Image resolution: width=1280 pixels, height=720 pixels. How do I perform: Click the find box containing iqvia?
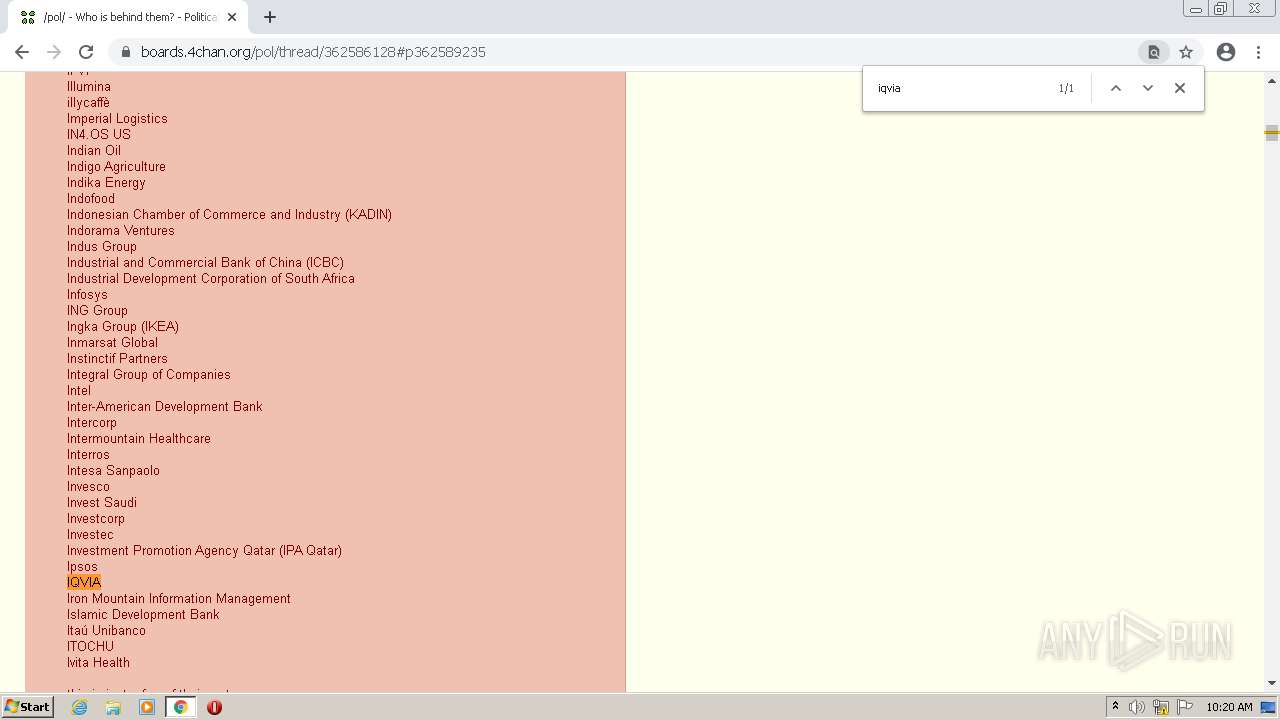(x=960, y=88)
